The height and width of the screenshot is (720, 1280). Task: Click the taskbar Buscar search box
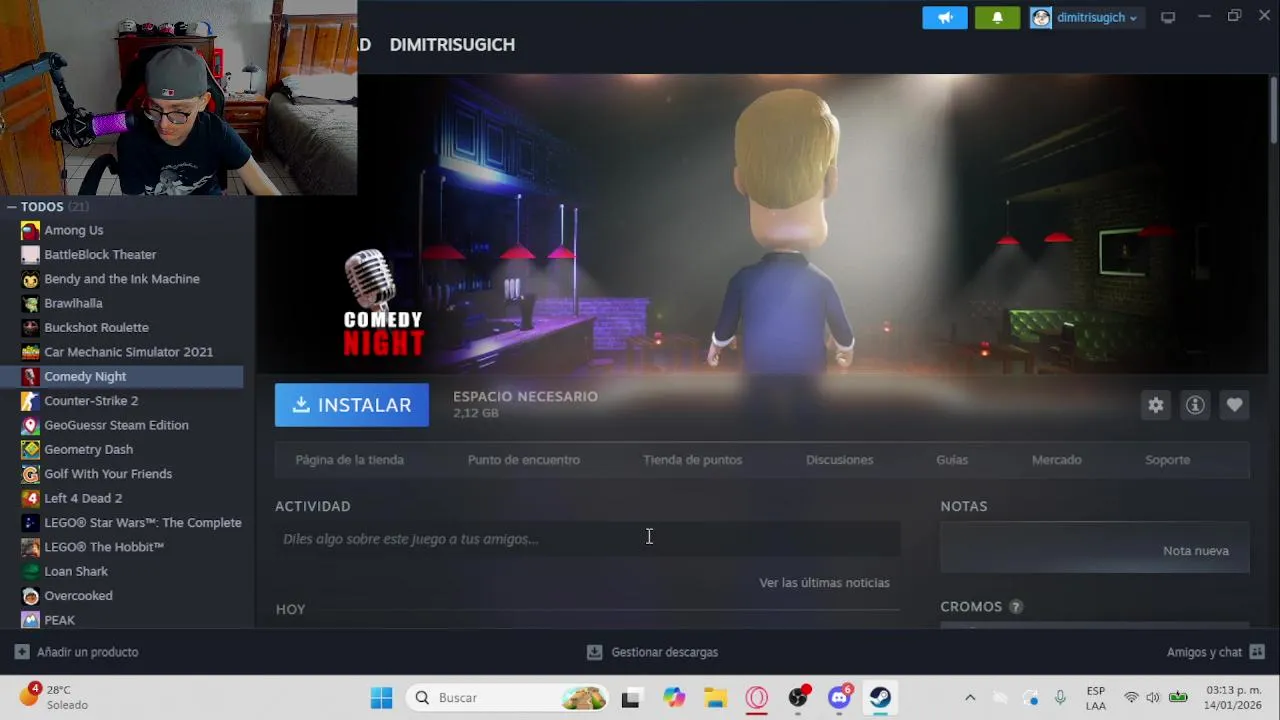pyautogui.click(x=508, y=698)
